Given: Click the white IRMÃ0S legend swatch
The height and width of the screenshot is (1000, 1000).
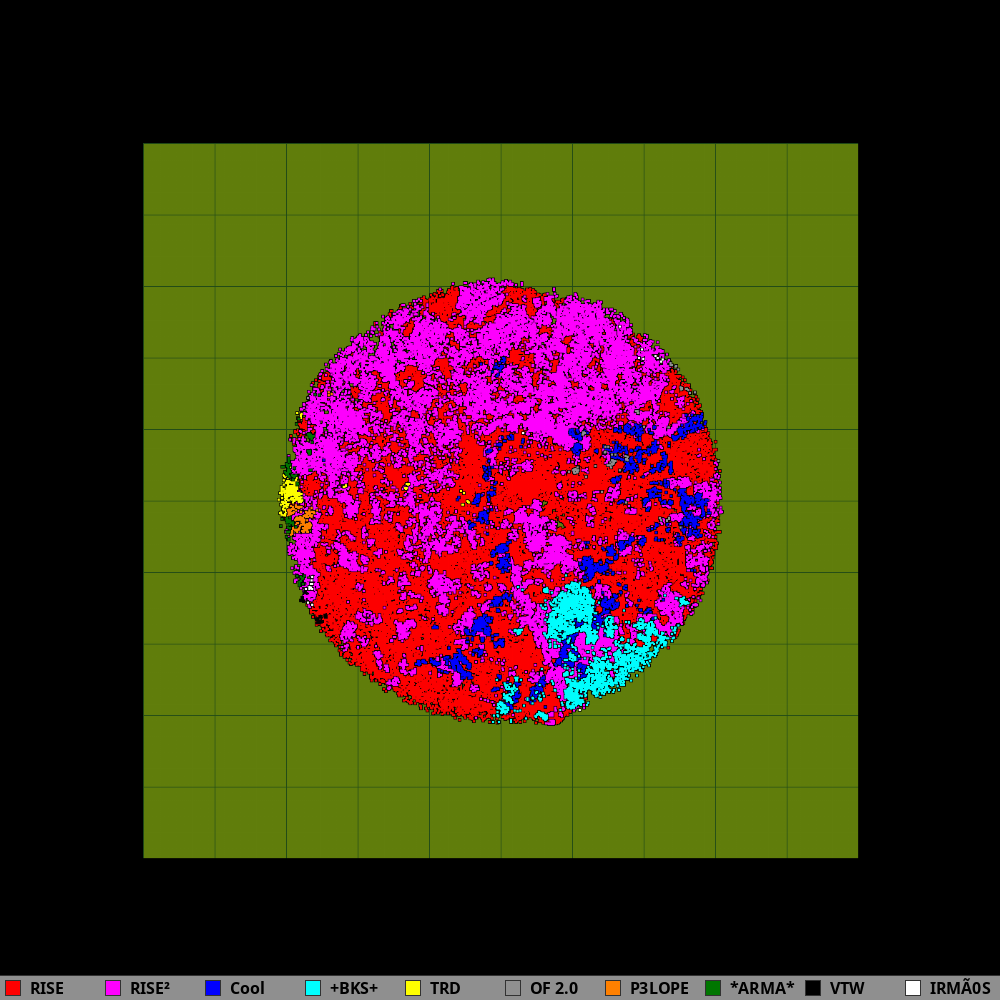Looking at the screenshot, I should pos(913,988).
